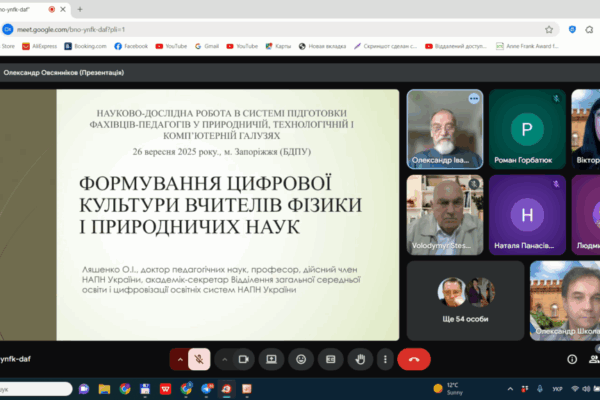Viewport: 600px width, 400px height.
Task: Turn on captions in the call bar
Action: [x=330, y=357]
